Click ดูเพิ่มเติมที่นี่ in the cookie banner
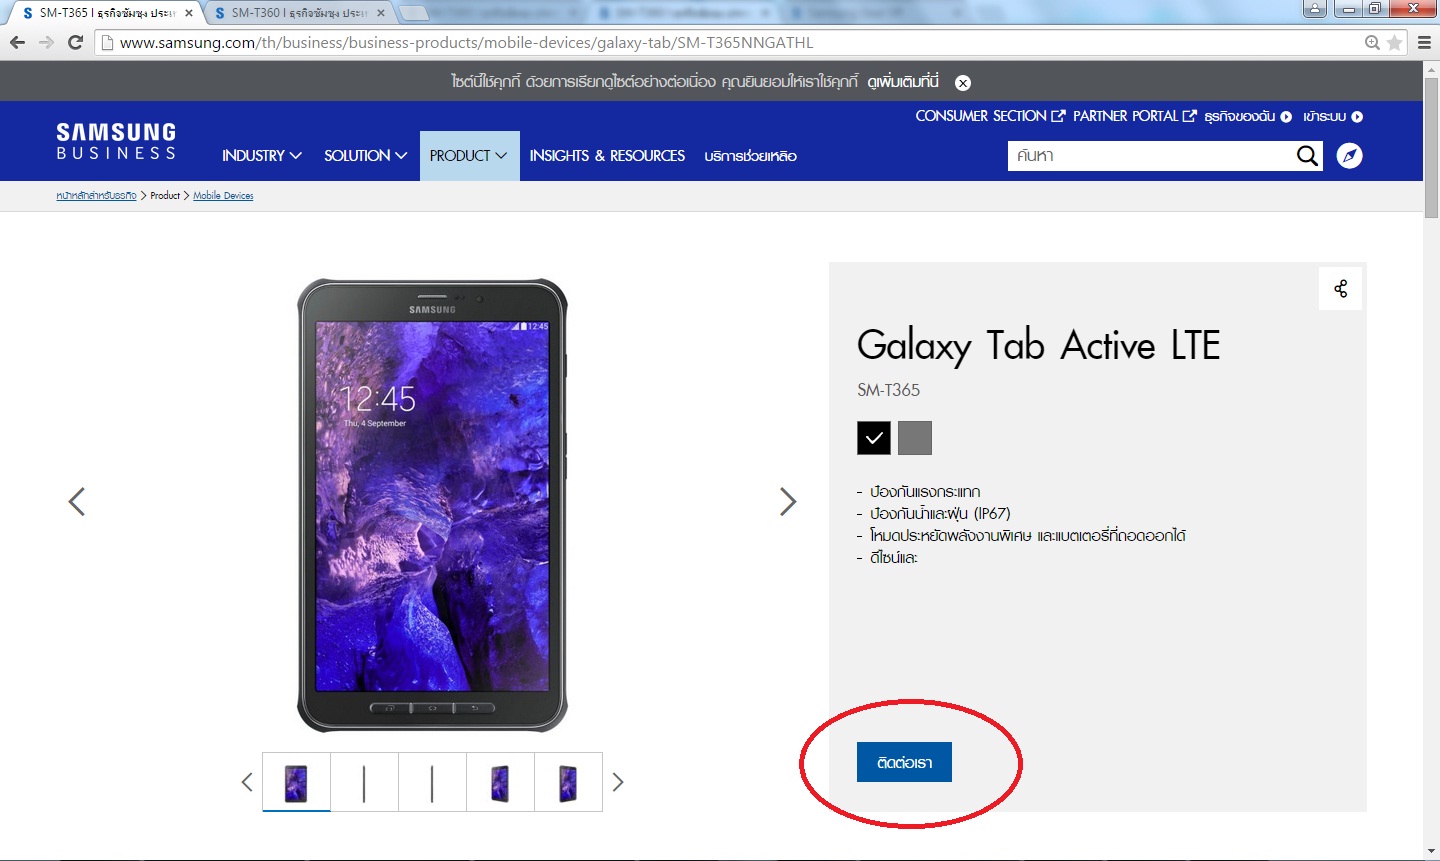 (903, 82)
